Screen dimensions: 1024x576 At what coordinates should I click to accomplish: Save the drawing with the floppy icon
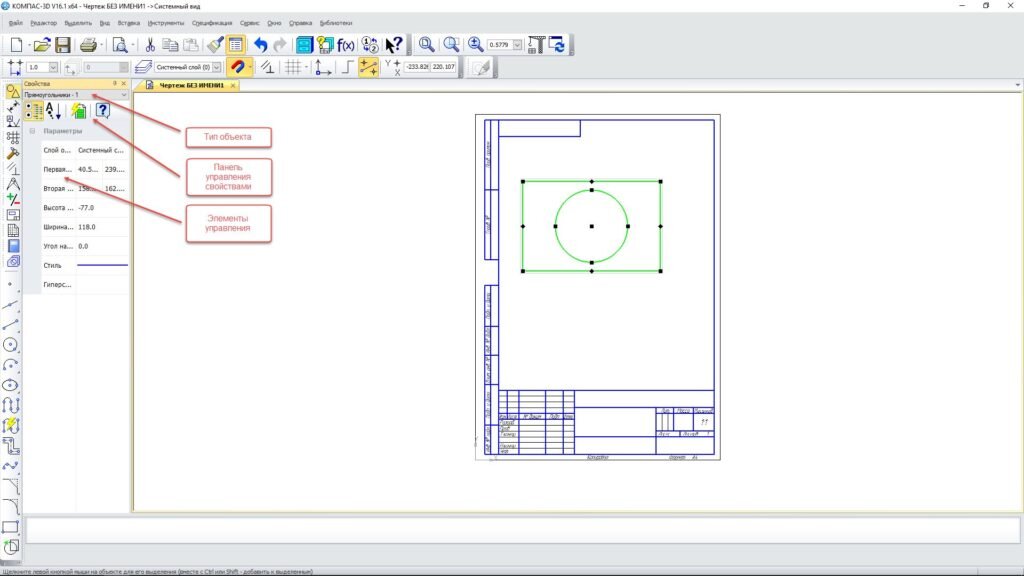coord(63,44)
